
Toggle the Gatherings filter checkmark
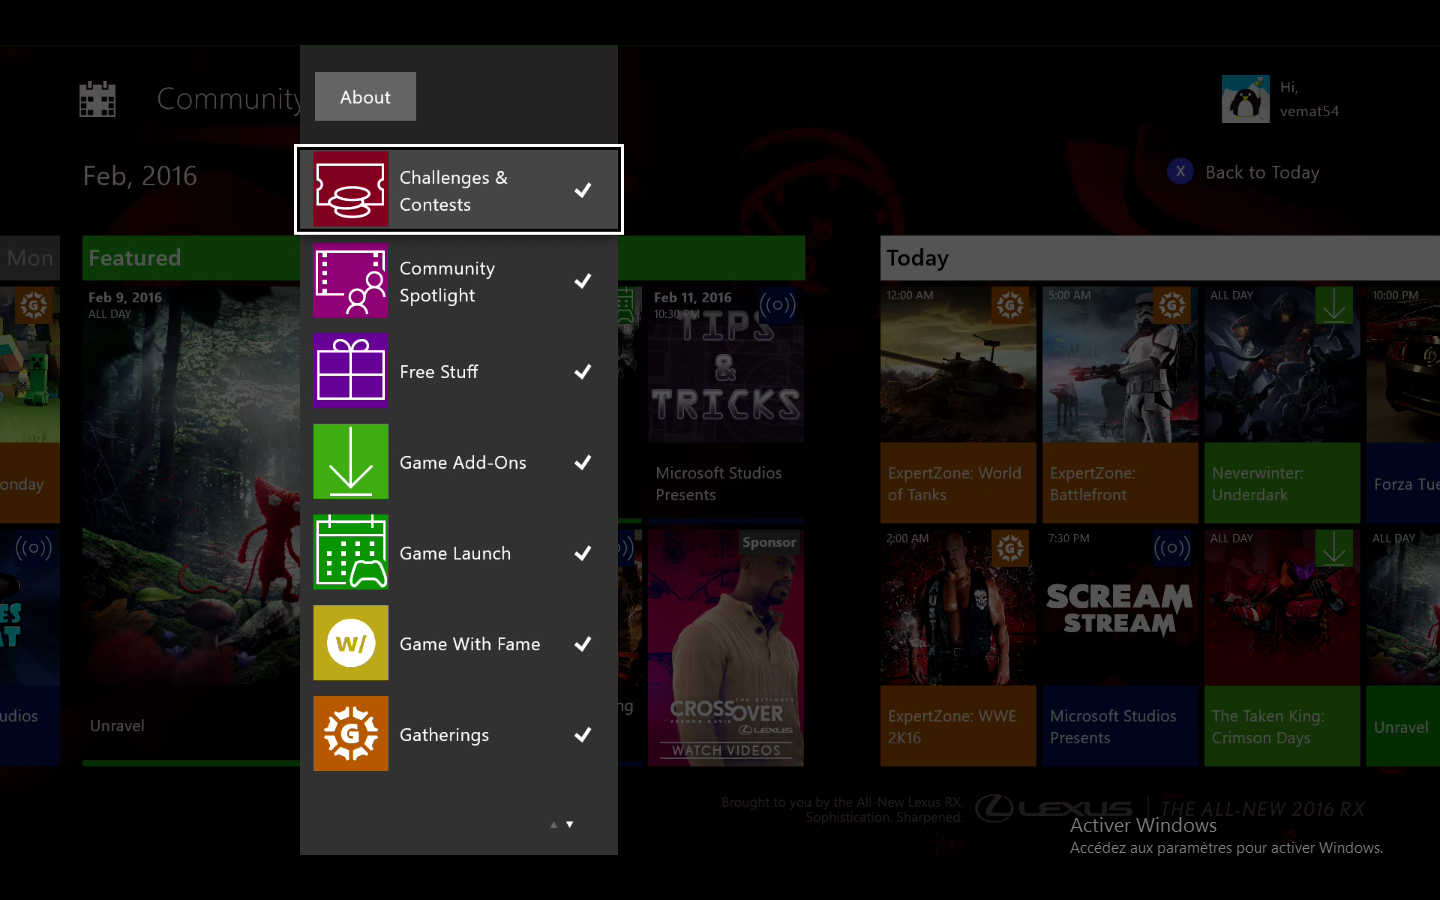(x=583, y=735)
